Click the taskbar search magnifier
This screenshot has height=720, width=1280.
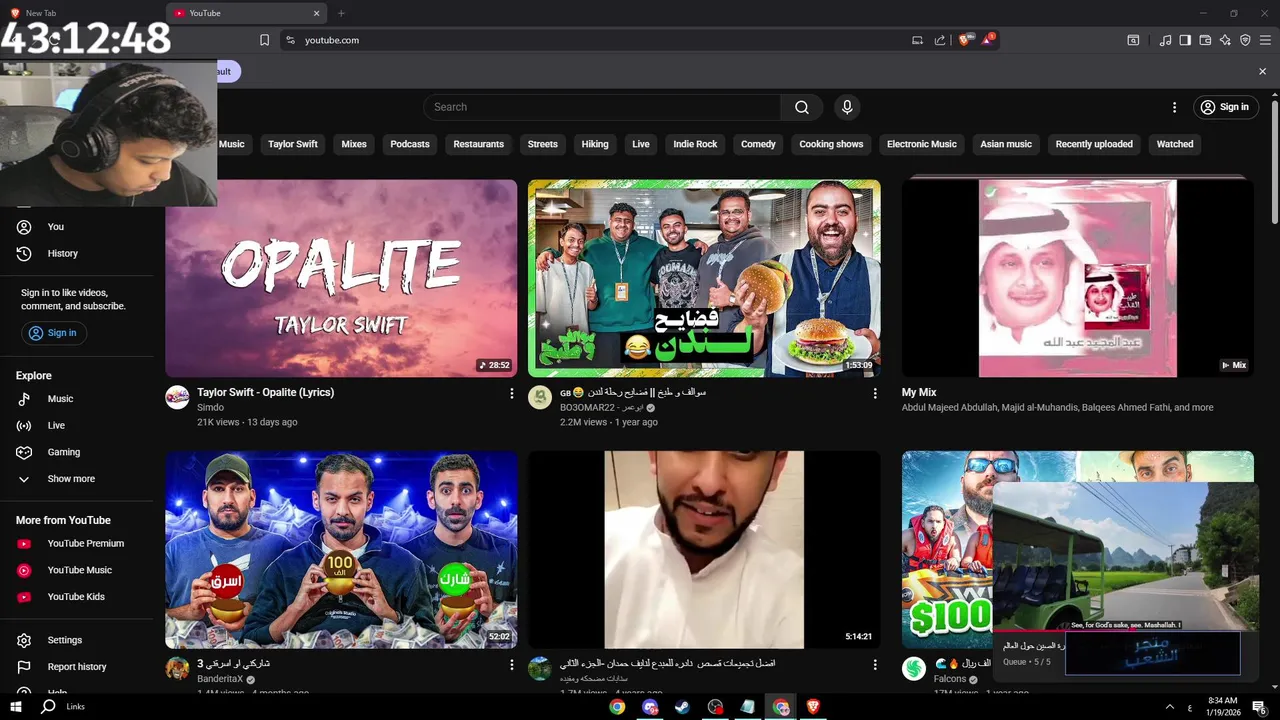coord(48,707)
